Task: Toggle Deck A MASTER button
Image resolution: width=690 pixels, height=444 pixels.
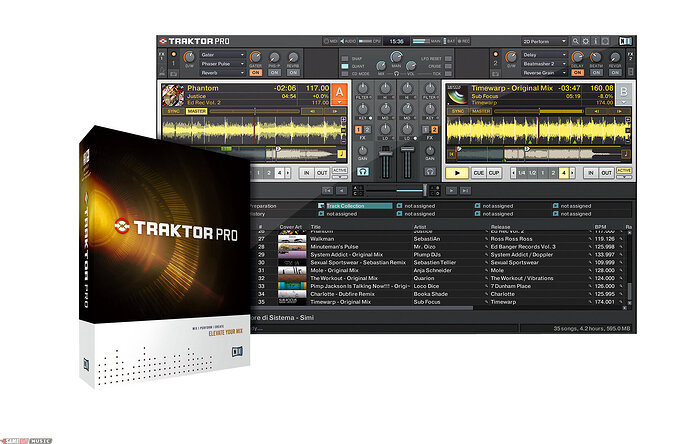Action: 196,111
